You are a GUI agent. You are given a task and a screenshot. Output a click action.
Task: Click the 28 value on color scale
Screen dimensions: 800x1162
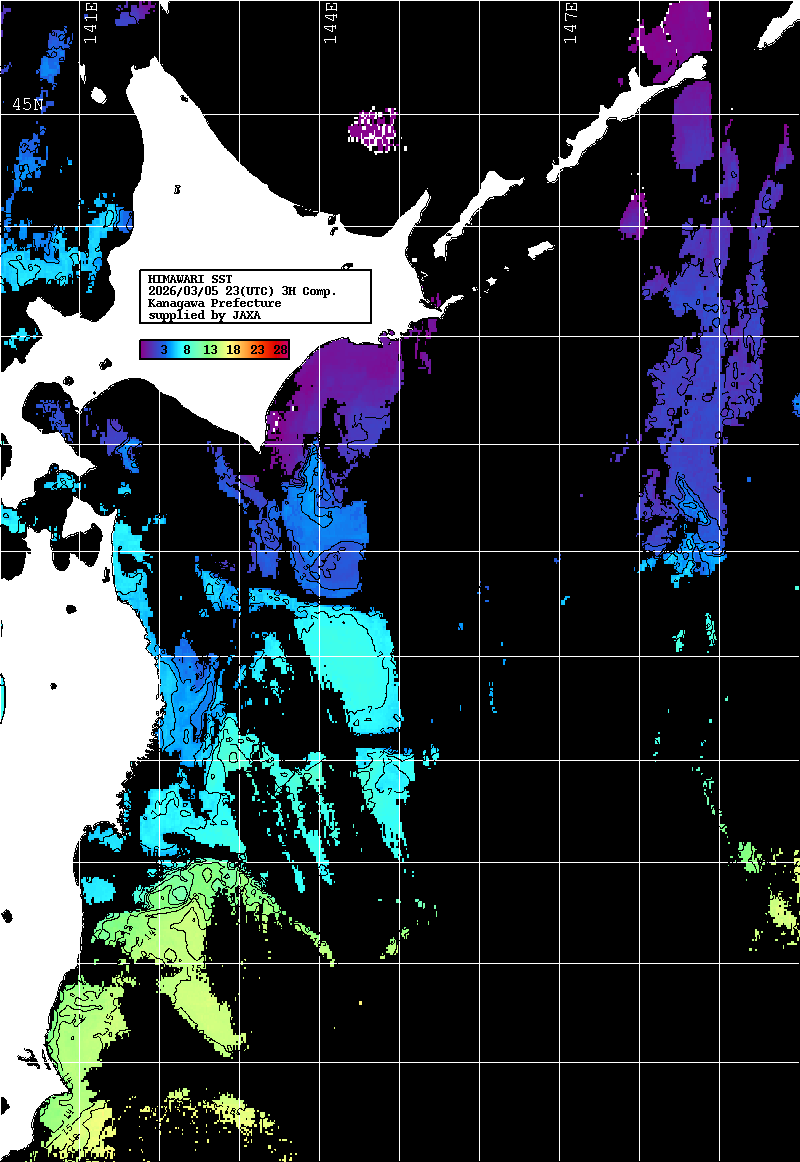click(x=280, y=350)
